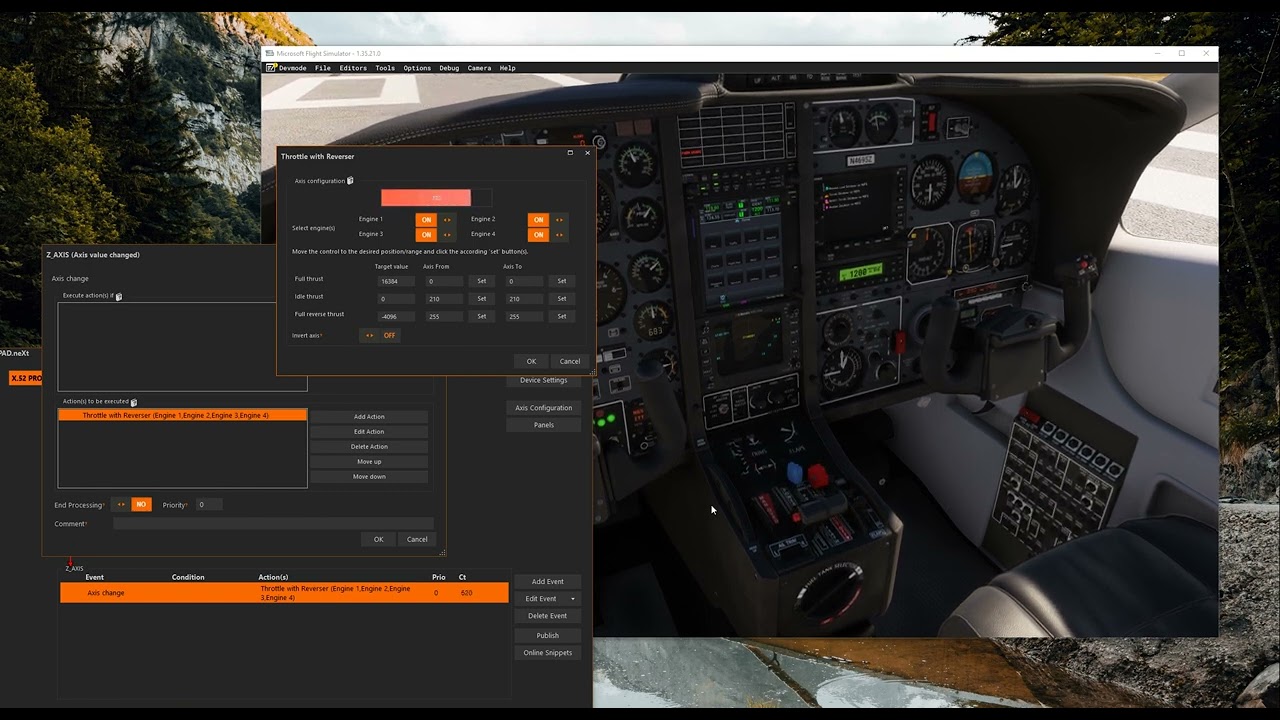Viewport: 1280px width, 720px height.
Task: Cancel the Z_AXIS dialog
Action: (x=417, y=539)
